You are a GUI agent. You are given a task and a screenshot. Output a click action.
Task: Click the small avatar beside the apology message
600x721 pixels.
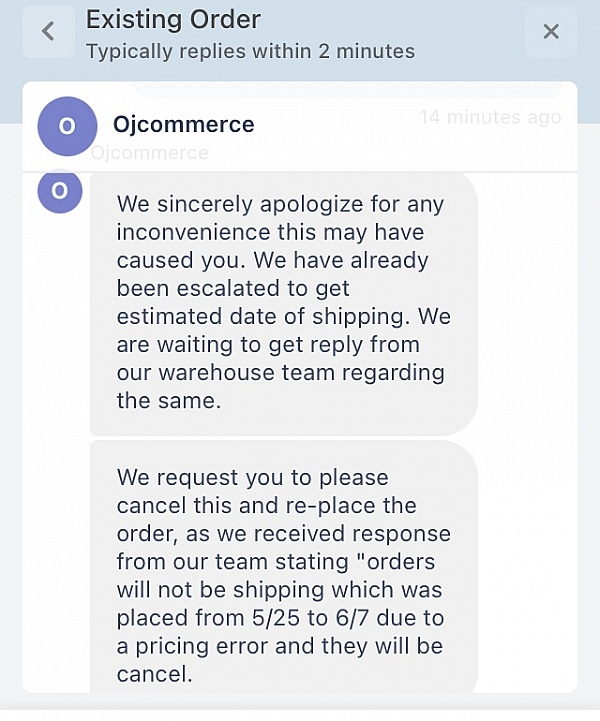click(60, 191)
